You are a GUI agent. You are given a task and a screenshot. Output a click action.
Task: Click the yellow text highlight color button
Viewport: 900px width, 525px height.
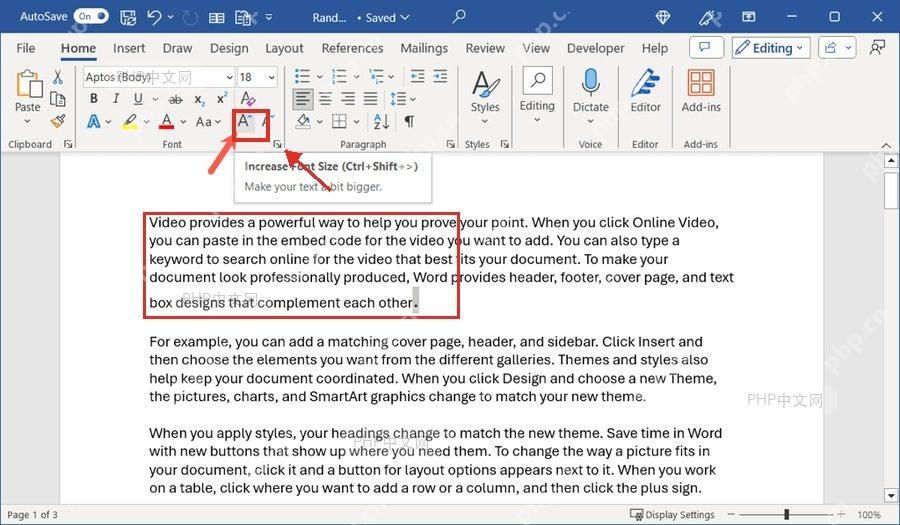[x=130, y=121]
